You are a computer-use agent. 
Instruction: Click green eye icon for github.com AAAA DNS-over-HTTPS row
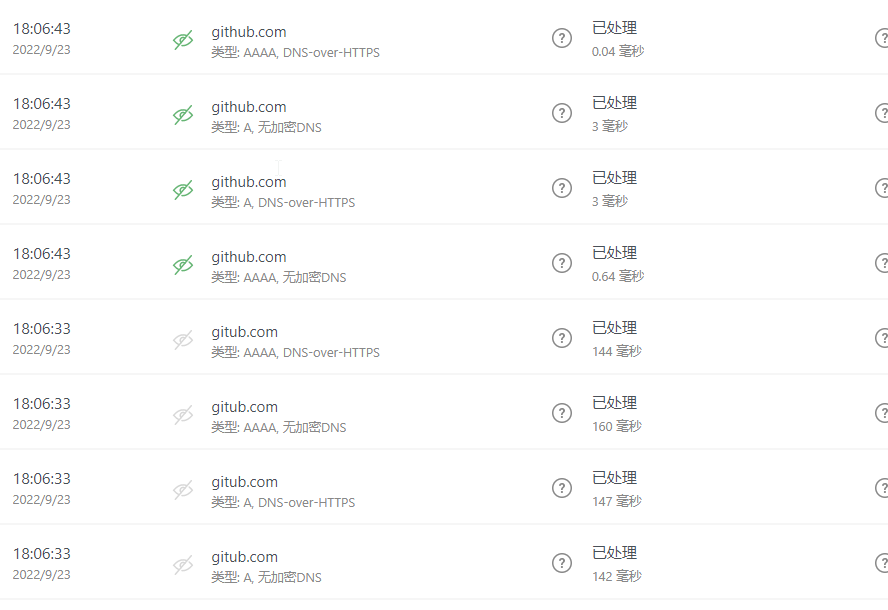click(x=182, y=40)
